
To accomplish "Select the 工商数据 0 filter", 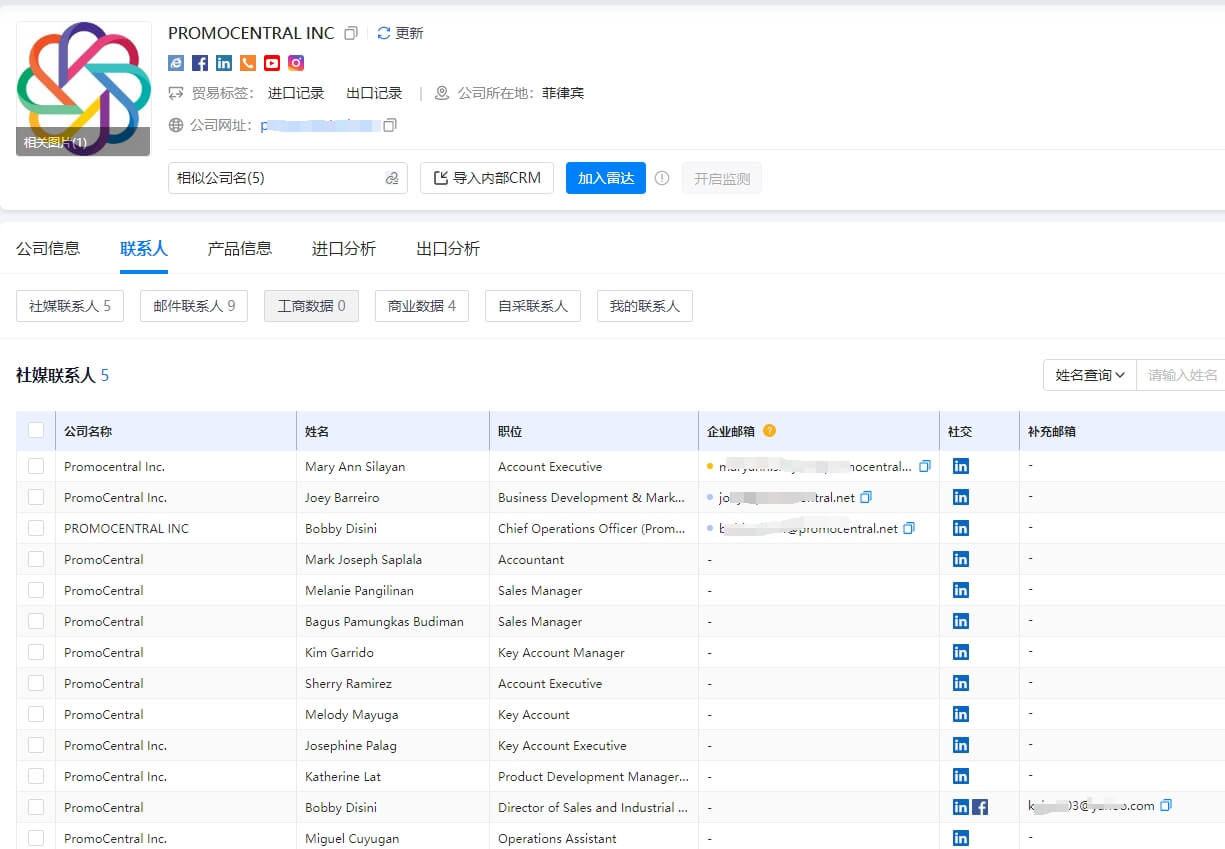I will point(311,306).
